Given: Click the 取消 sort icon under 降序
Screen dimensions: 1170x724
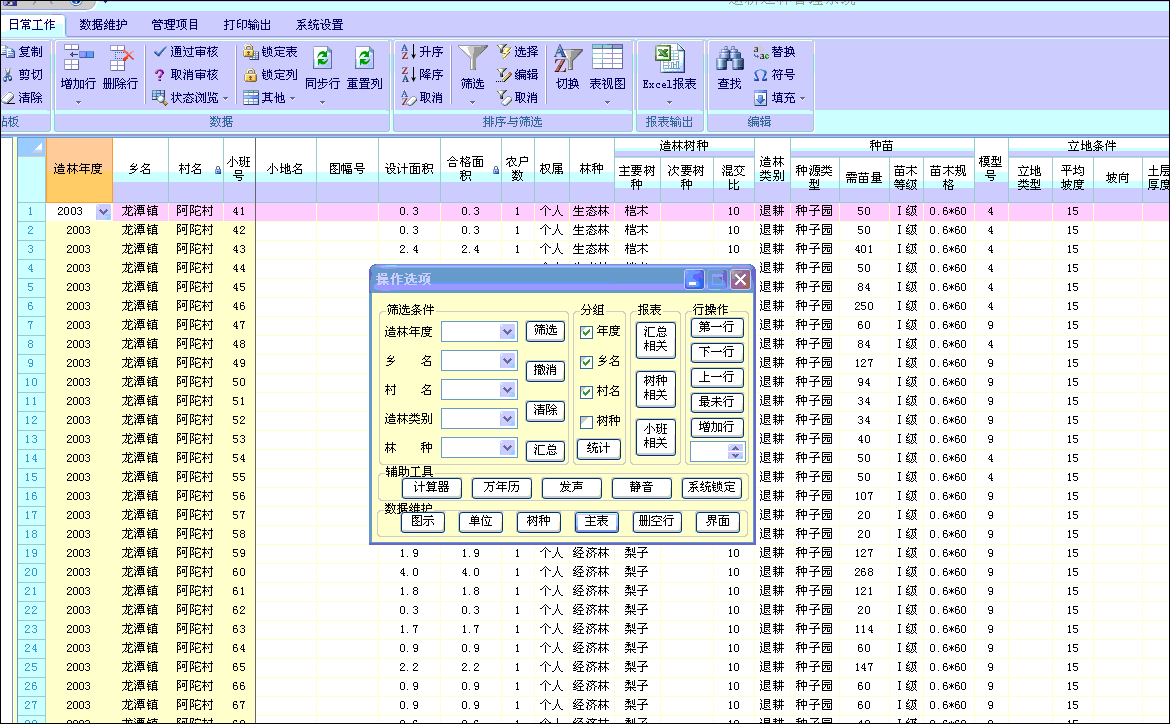Looking at the screenshot, I should click(x=408, y=98).
